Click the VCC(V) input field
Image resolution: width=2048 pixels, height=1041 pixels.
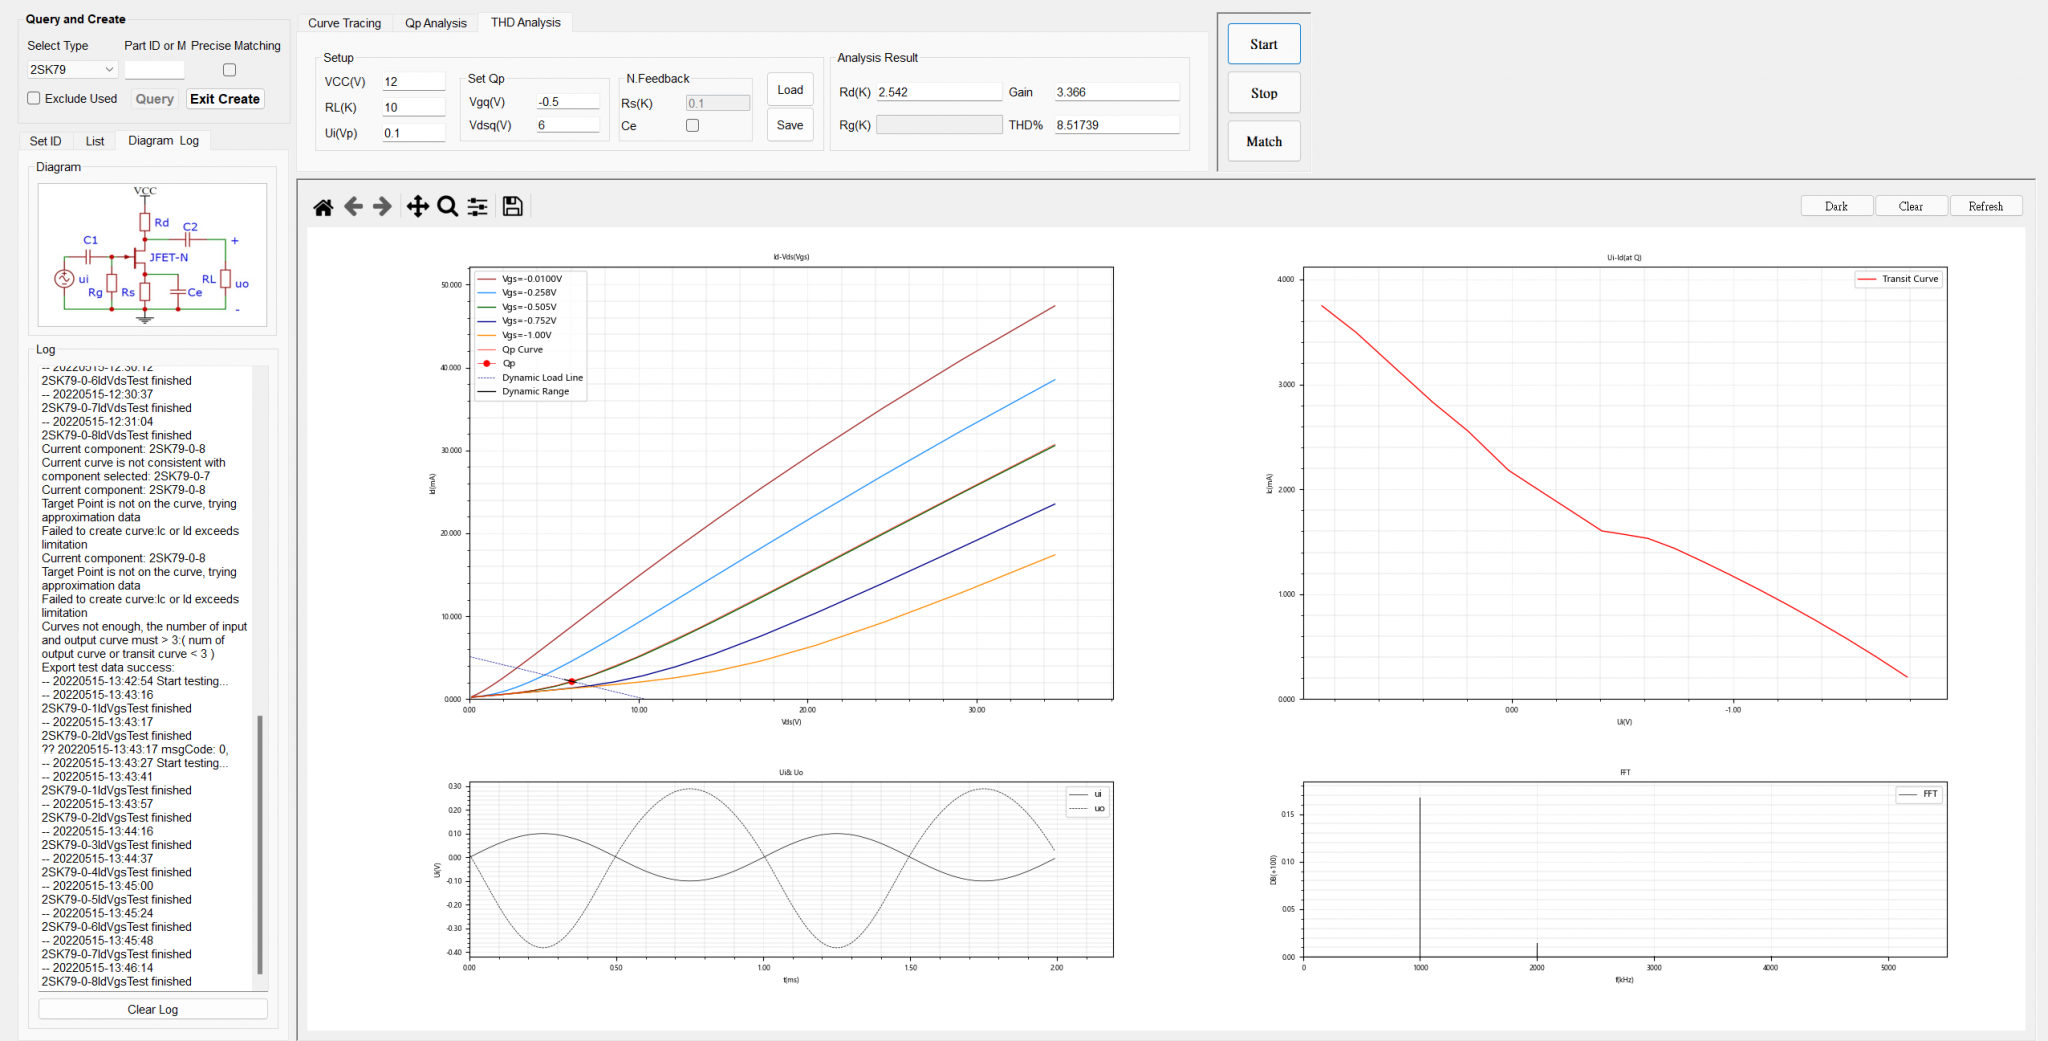413,82
